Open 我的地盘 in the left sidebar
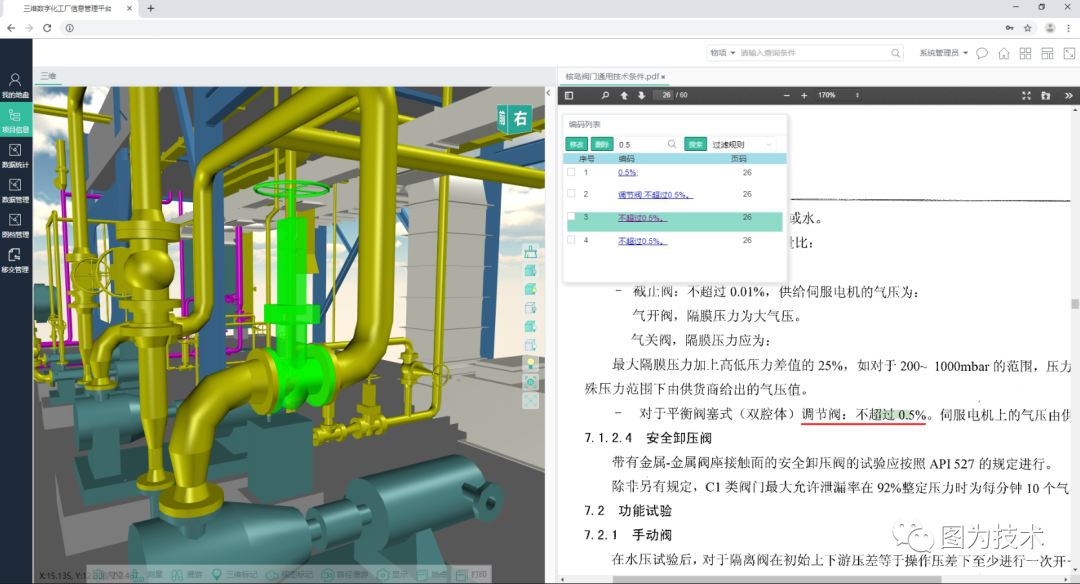The height and width of the screenshot is (584, 1080). click(15, 85)
